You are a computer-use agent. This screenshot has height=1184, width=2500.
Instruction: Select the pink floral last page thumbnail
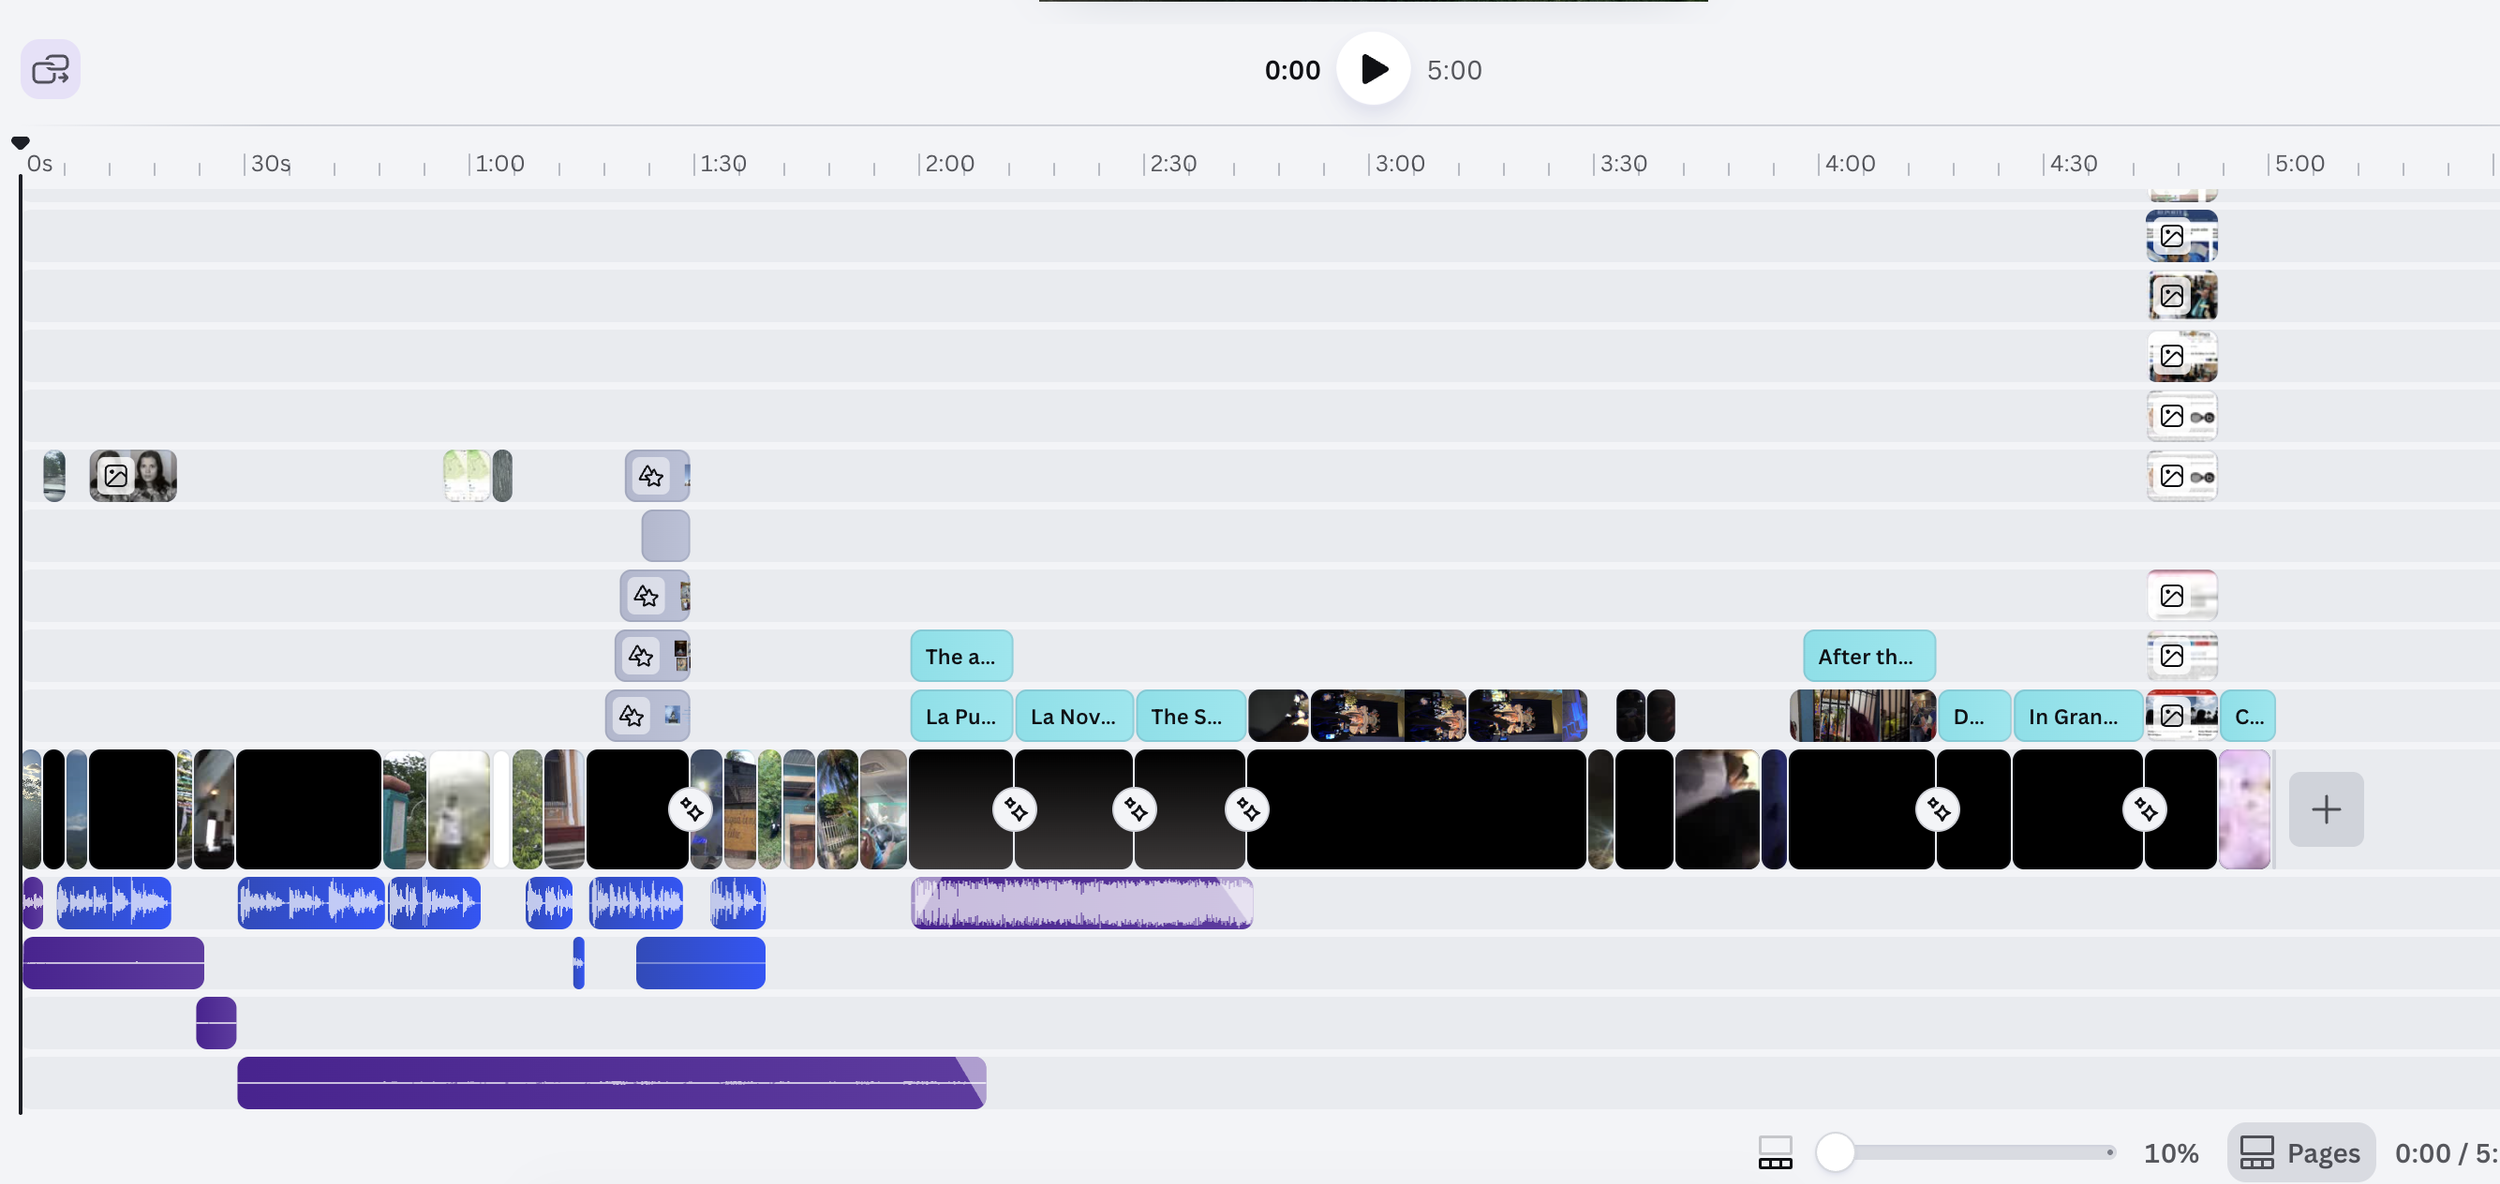[x=2245, y=809]
